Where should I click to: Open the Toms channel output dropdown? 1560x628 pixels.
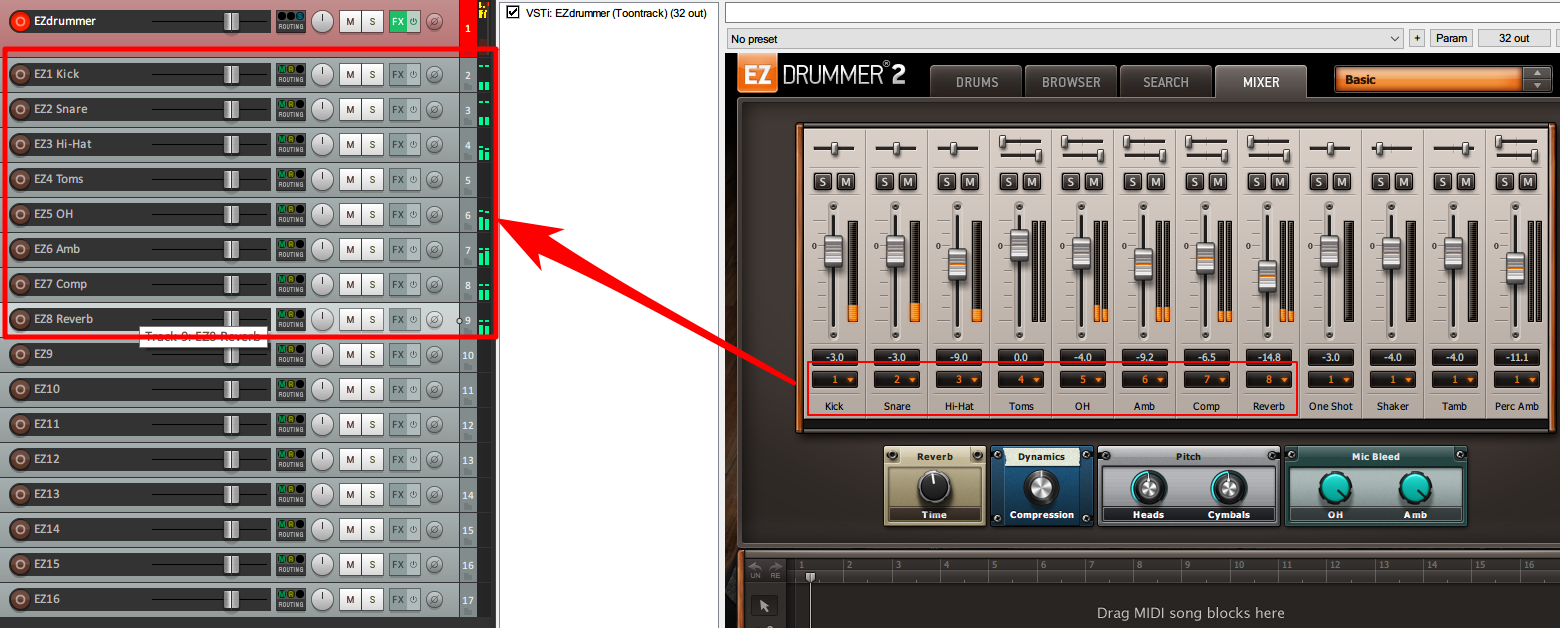[x=1020, y=380]
